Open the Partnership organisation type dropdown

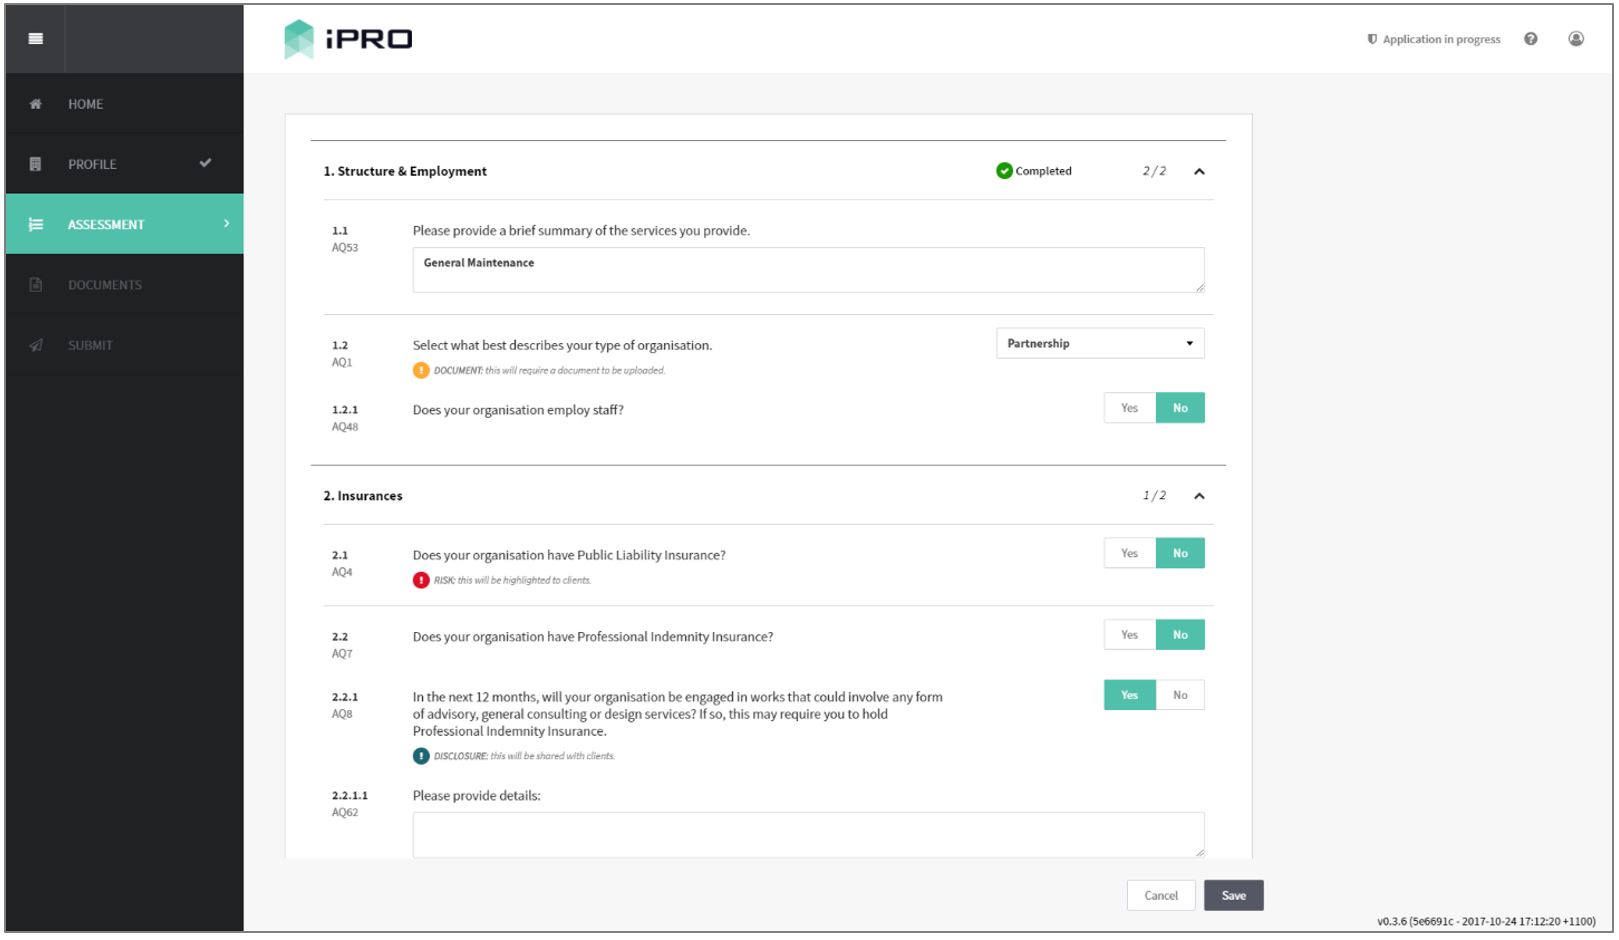pos(1100,343)
